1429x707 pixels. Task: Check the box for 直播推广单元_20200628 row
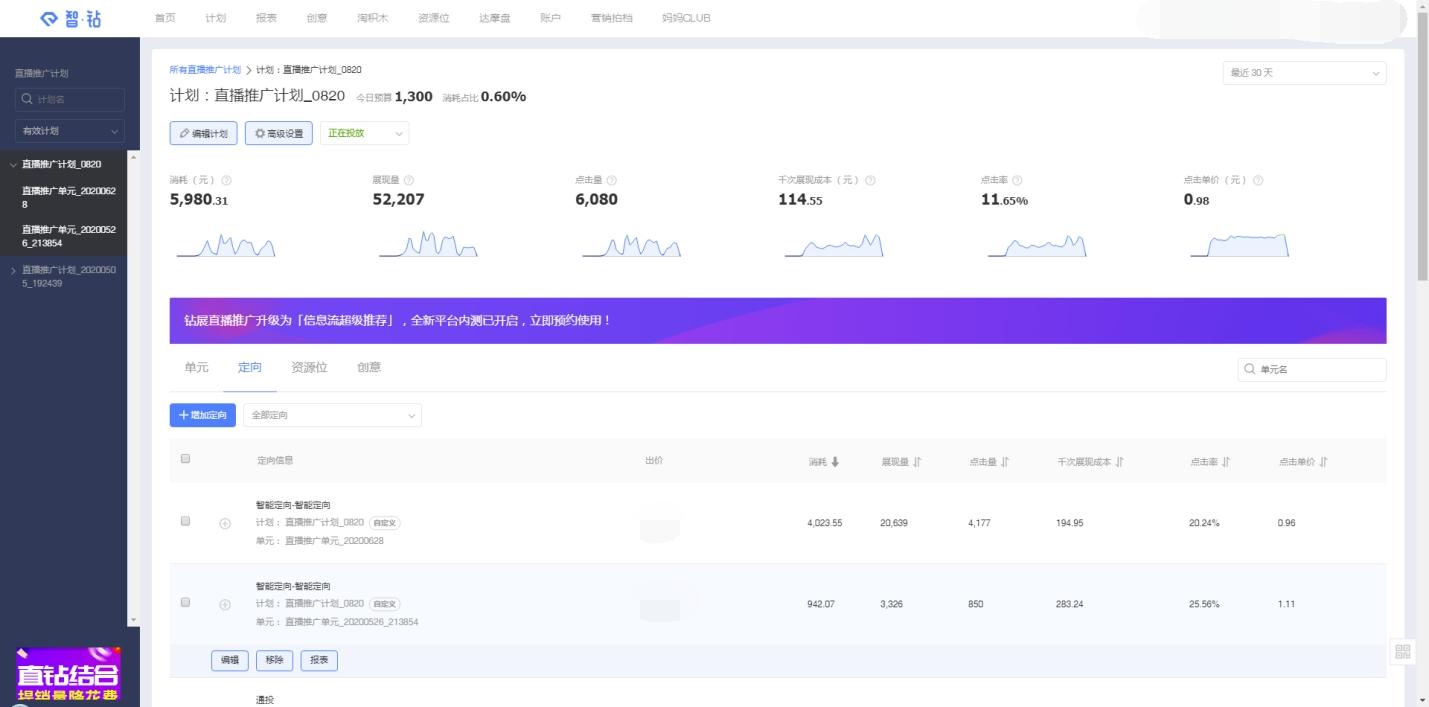coord(185,522)
